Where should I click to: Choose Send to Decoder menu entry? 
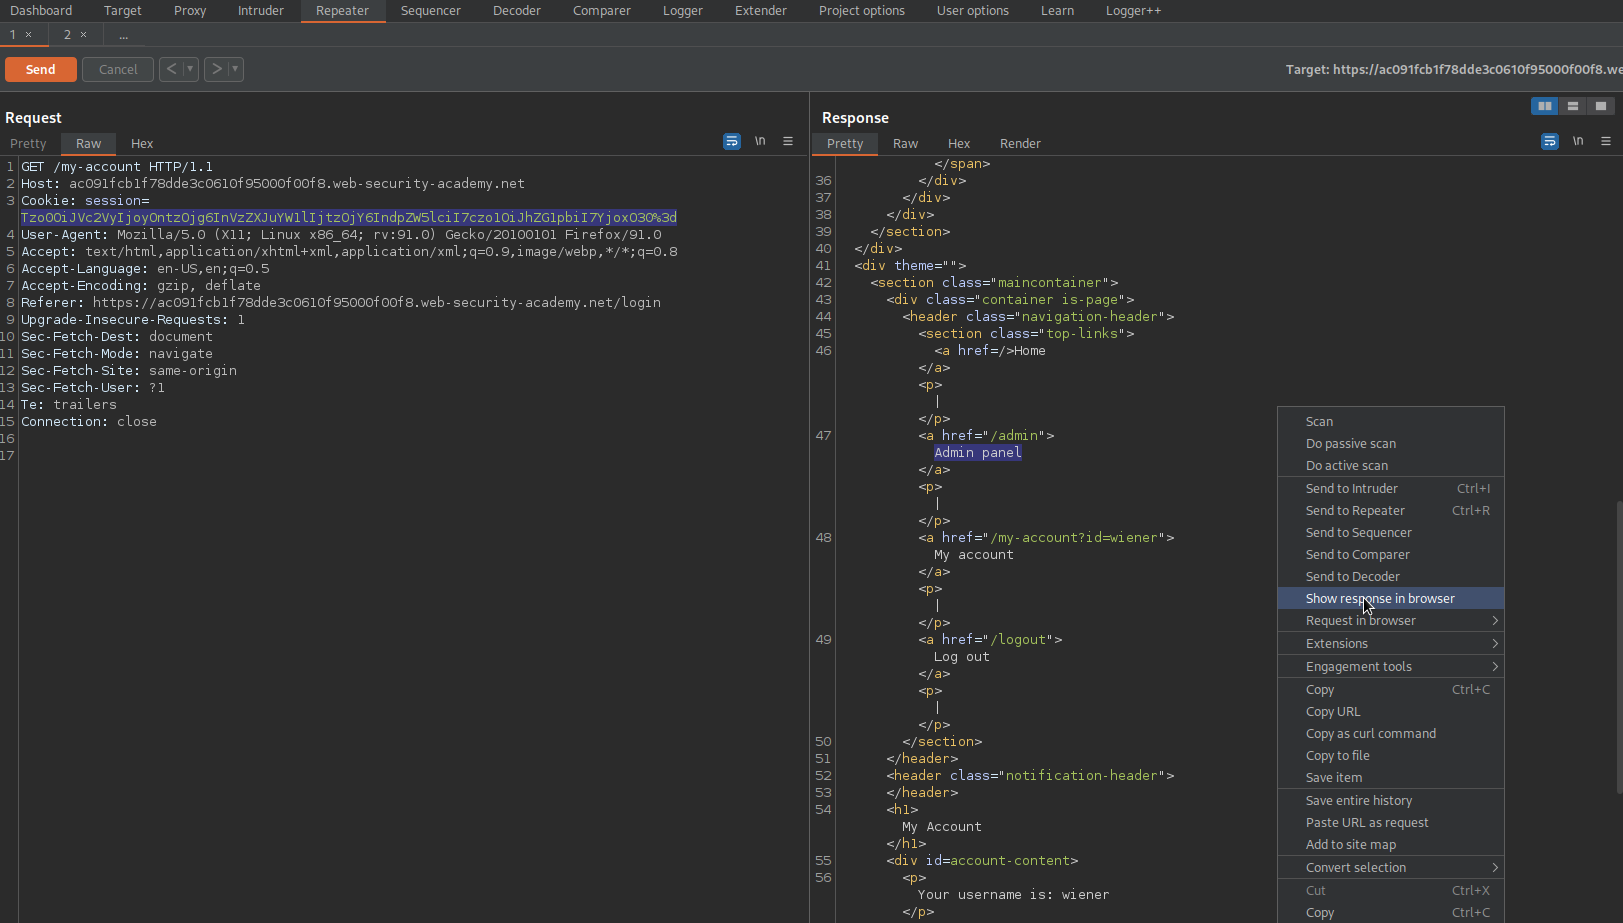tap(1391, 577)
